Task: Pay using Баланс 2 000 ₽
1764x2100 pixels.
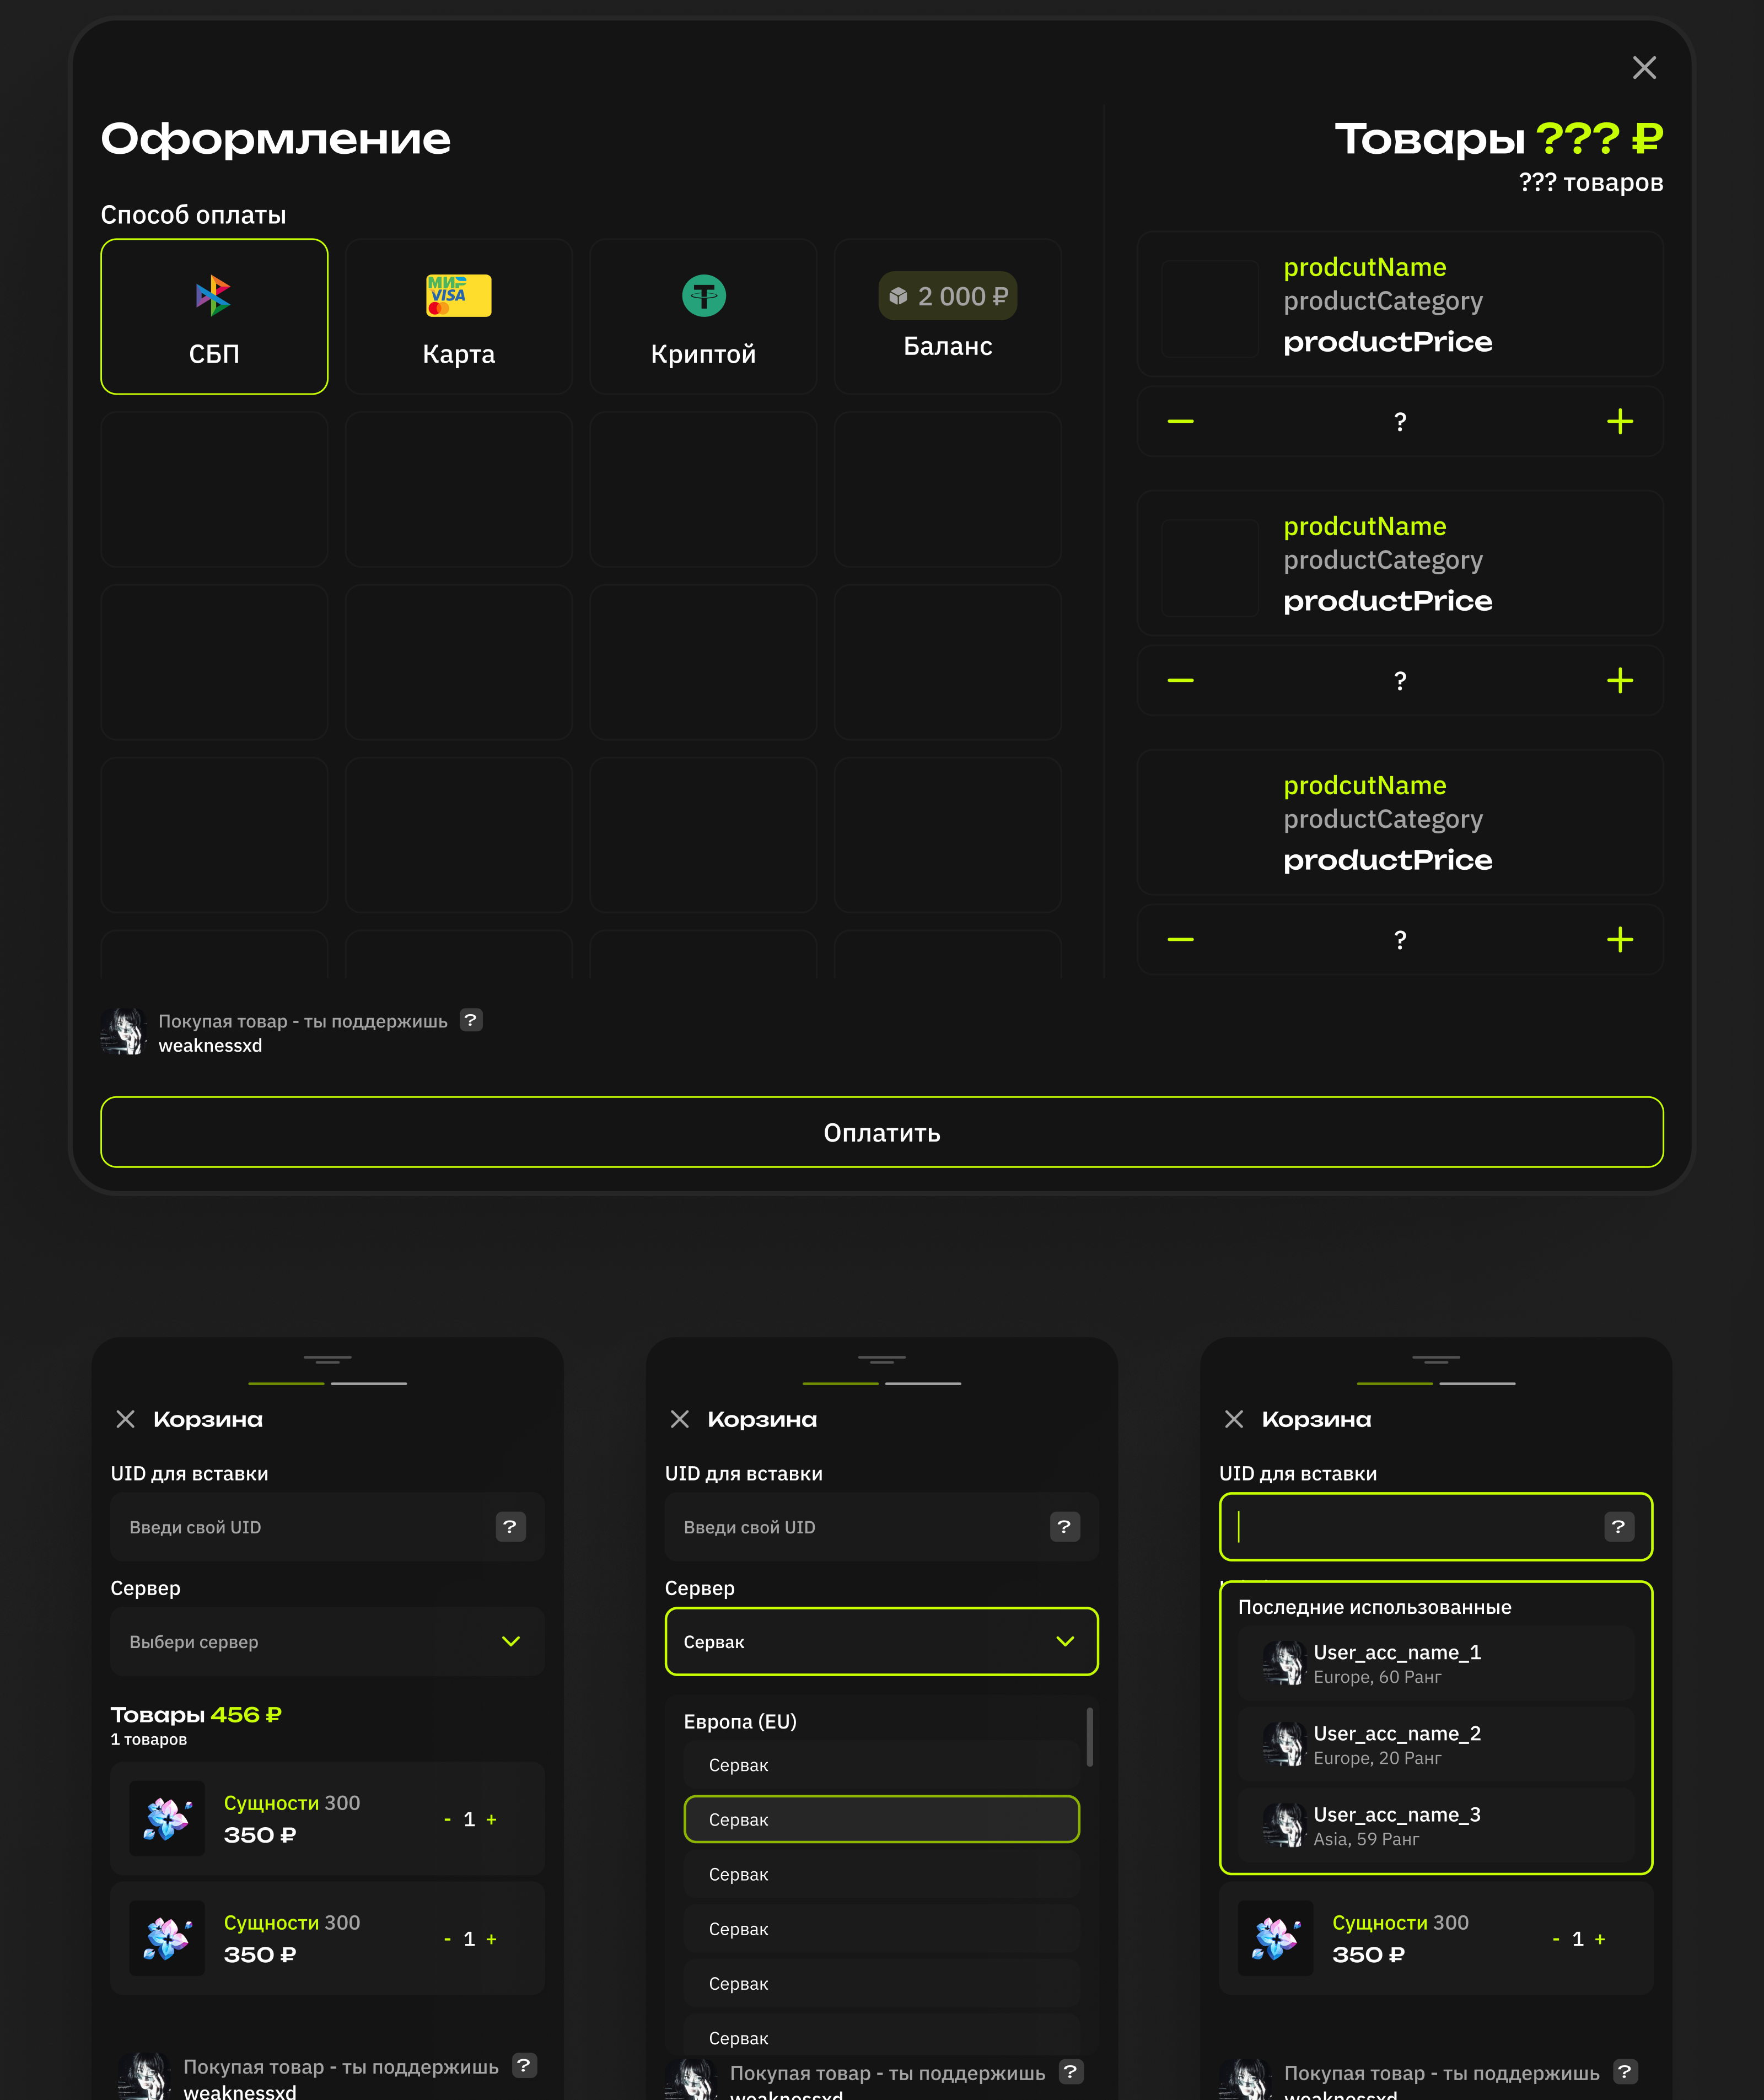Action: (947, 316)
